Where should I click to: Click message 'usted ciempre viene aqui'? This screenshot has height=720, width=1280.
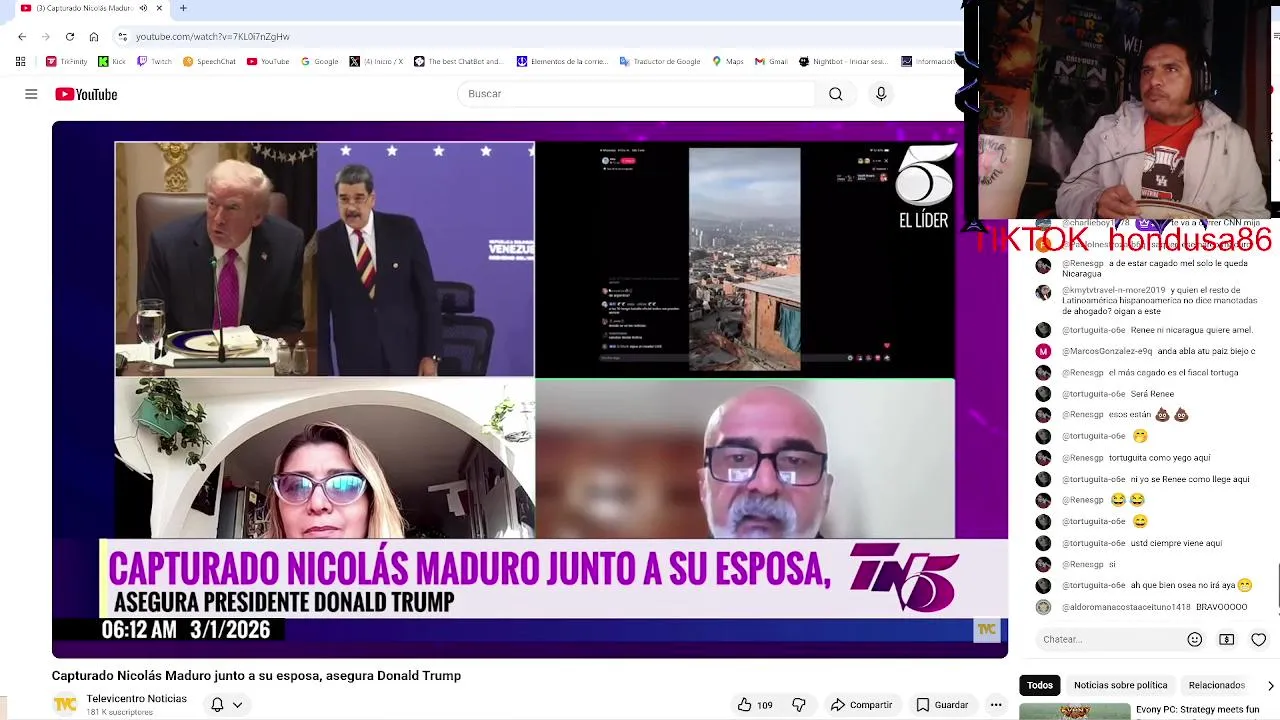tap(1176, 543)
